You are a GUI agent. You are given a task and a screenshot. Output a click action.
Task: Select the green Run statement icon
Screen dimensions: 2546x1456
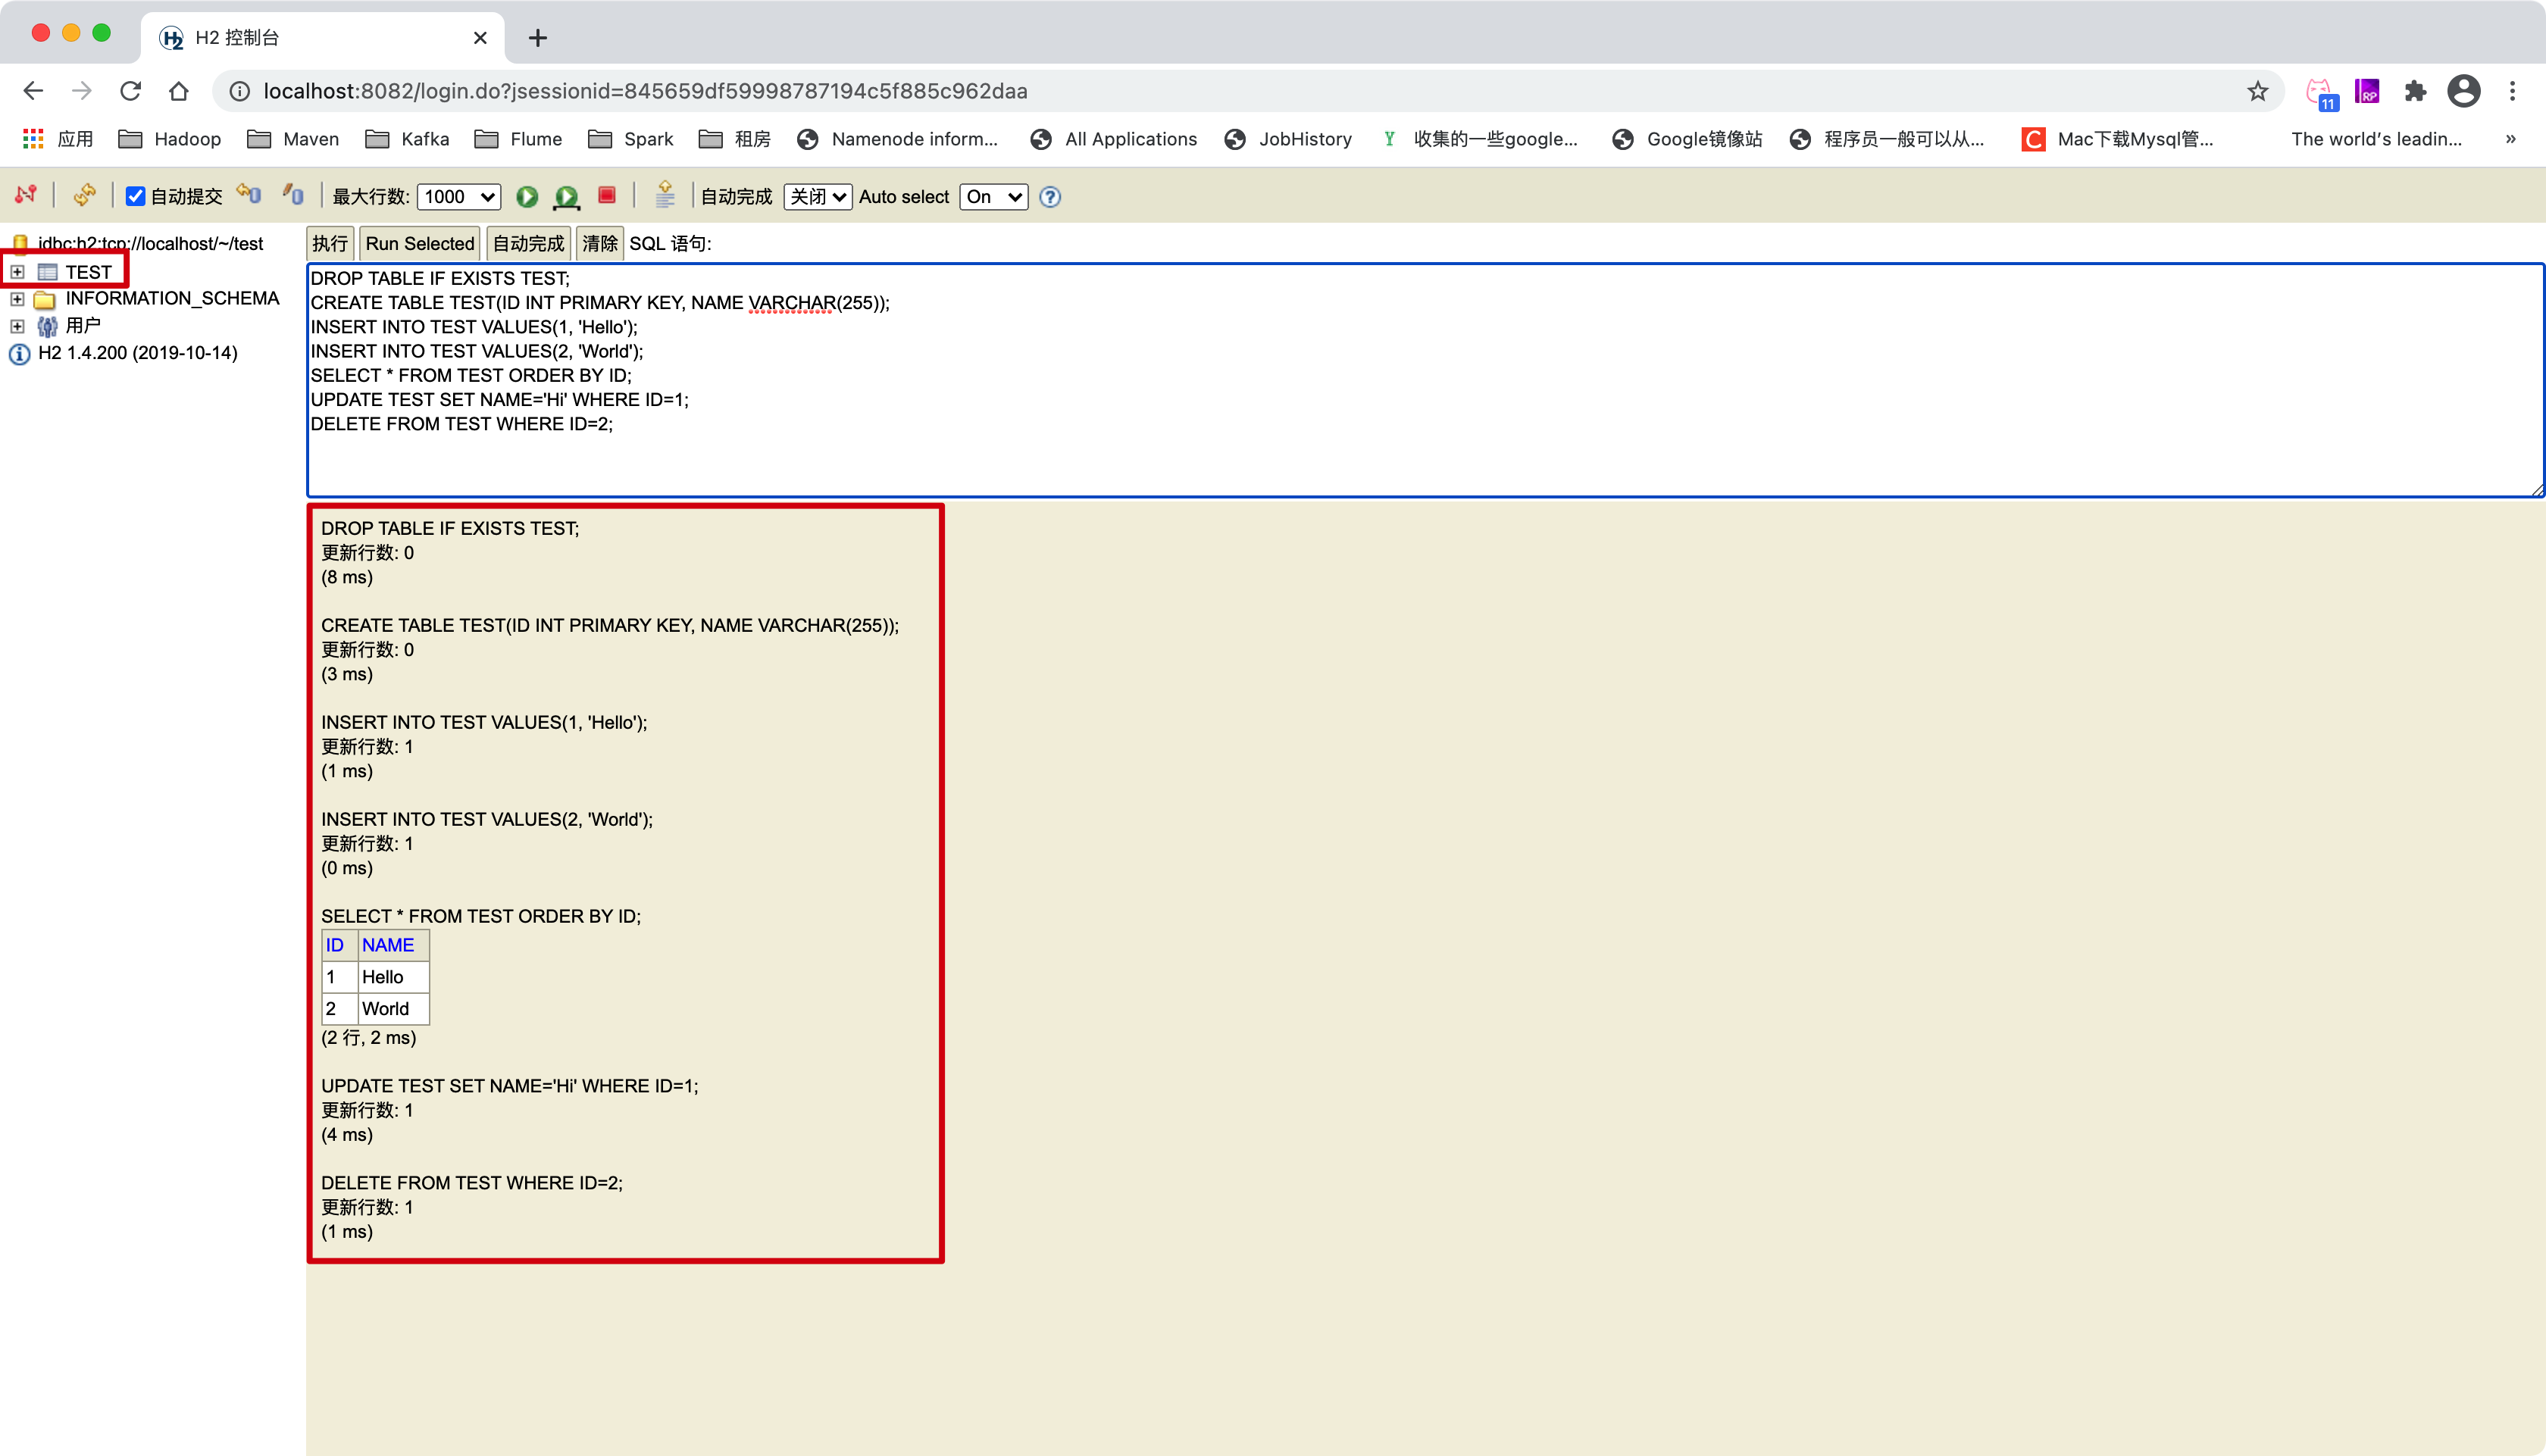click(x=528, y=197)
